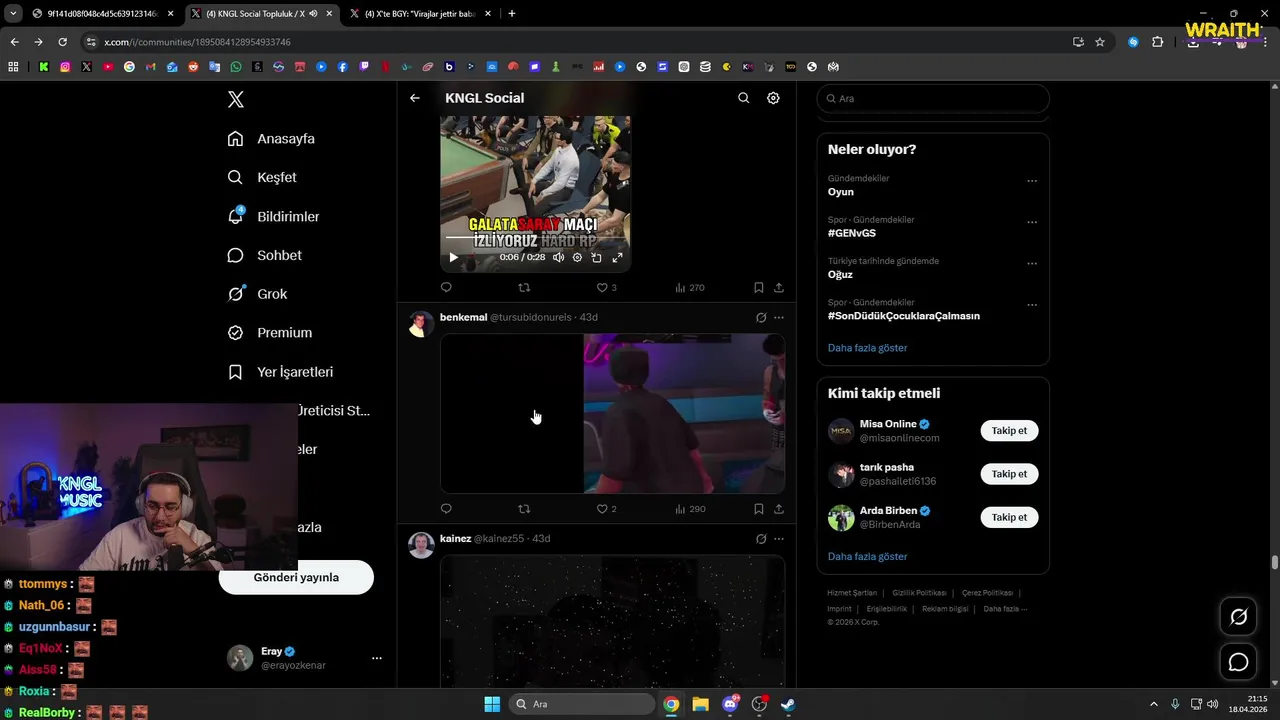The image size is (1280, 720).
Task: Click the Ara search field on X
Action: [x=933, y=98]
